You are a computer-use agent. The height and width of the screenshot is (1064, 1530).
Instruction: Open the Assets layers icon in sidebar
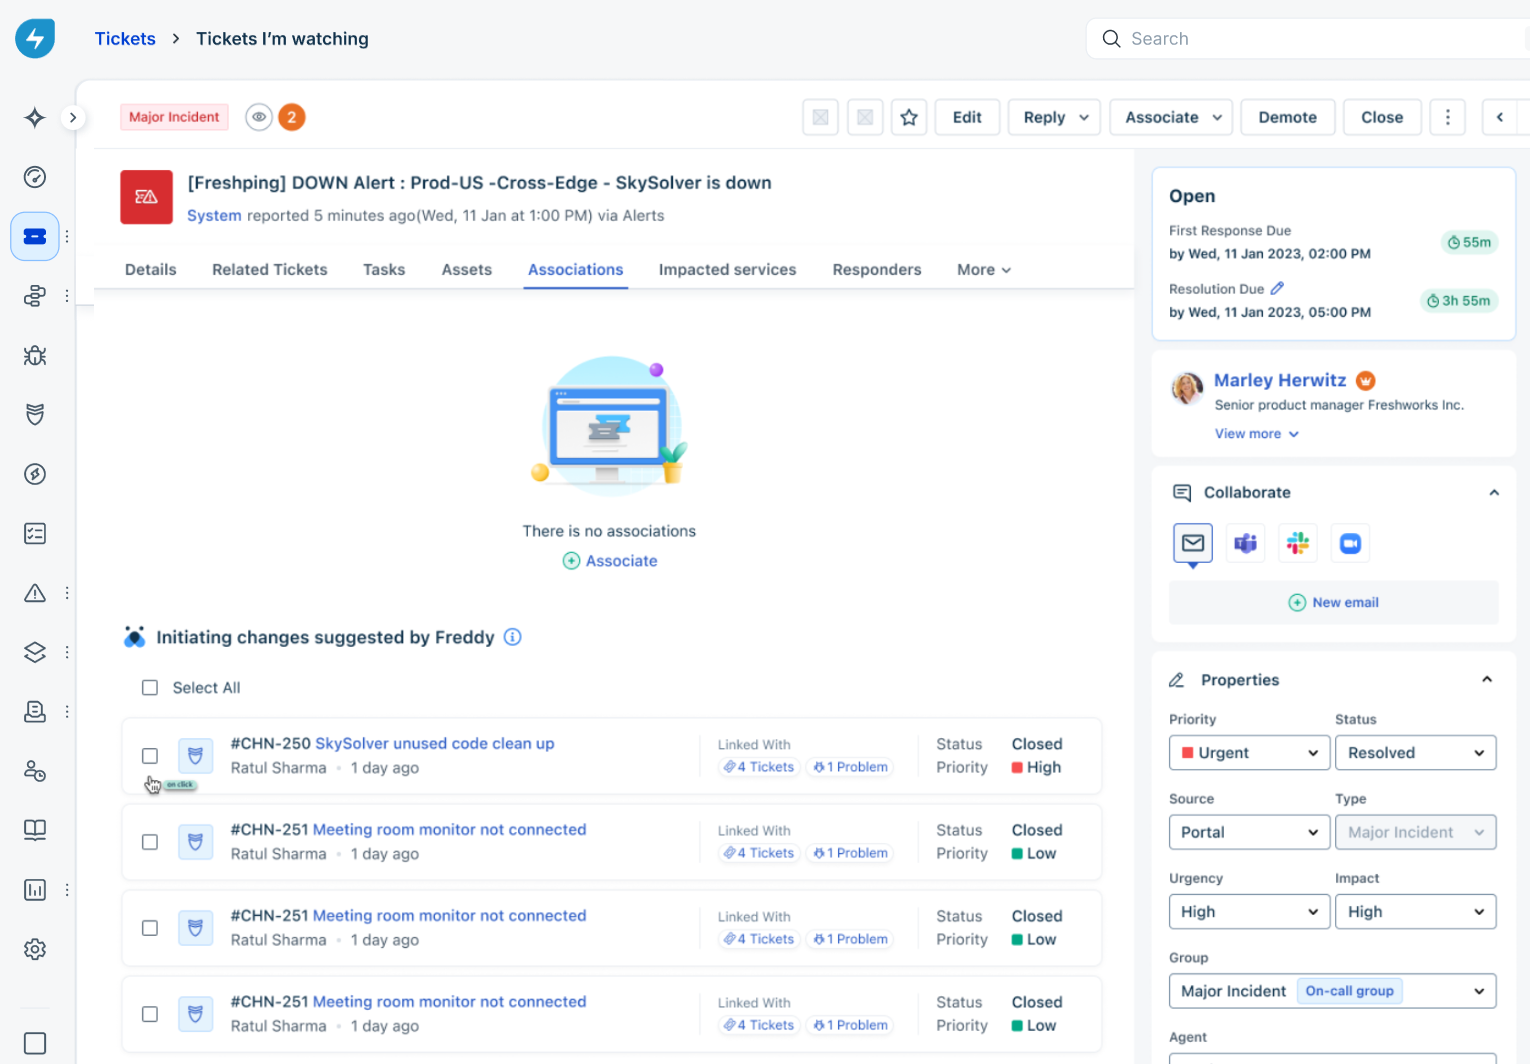pyautogui.click(x=35, y=652)
